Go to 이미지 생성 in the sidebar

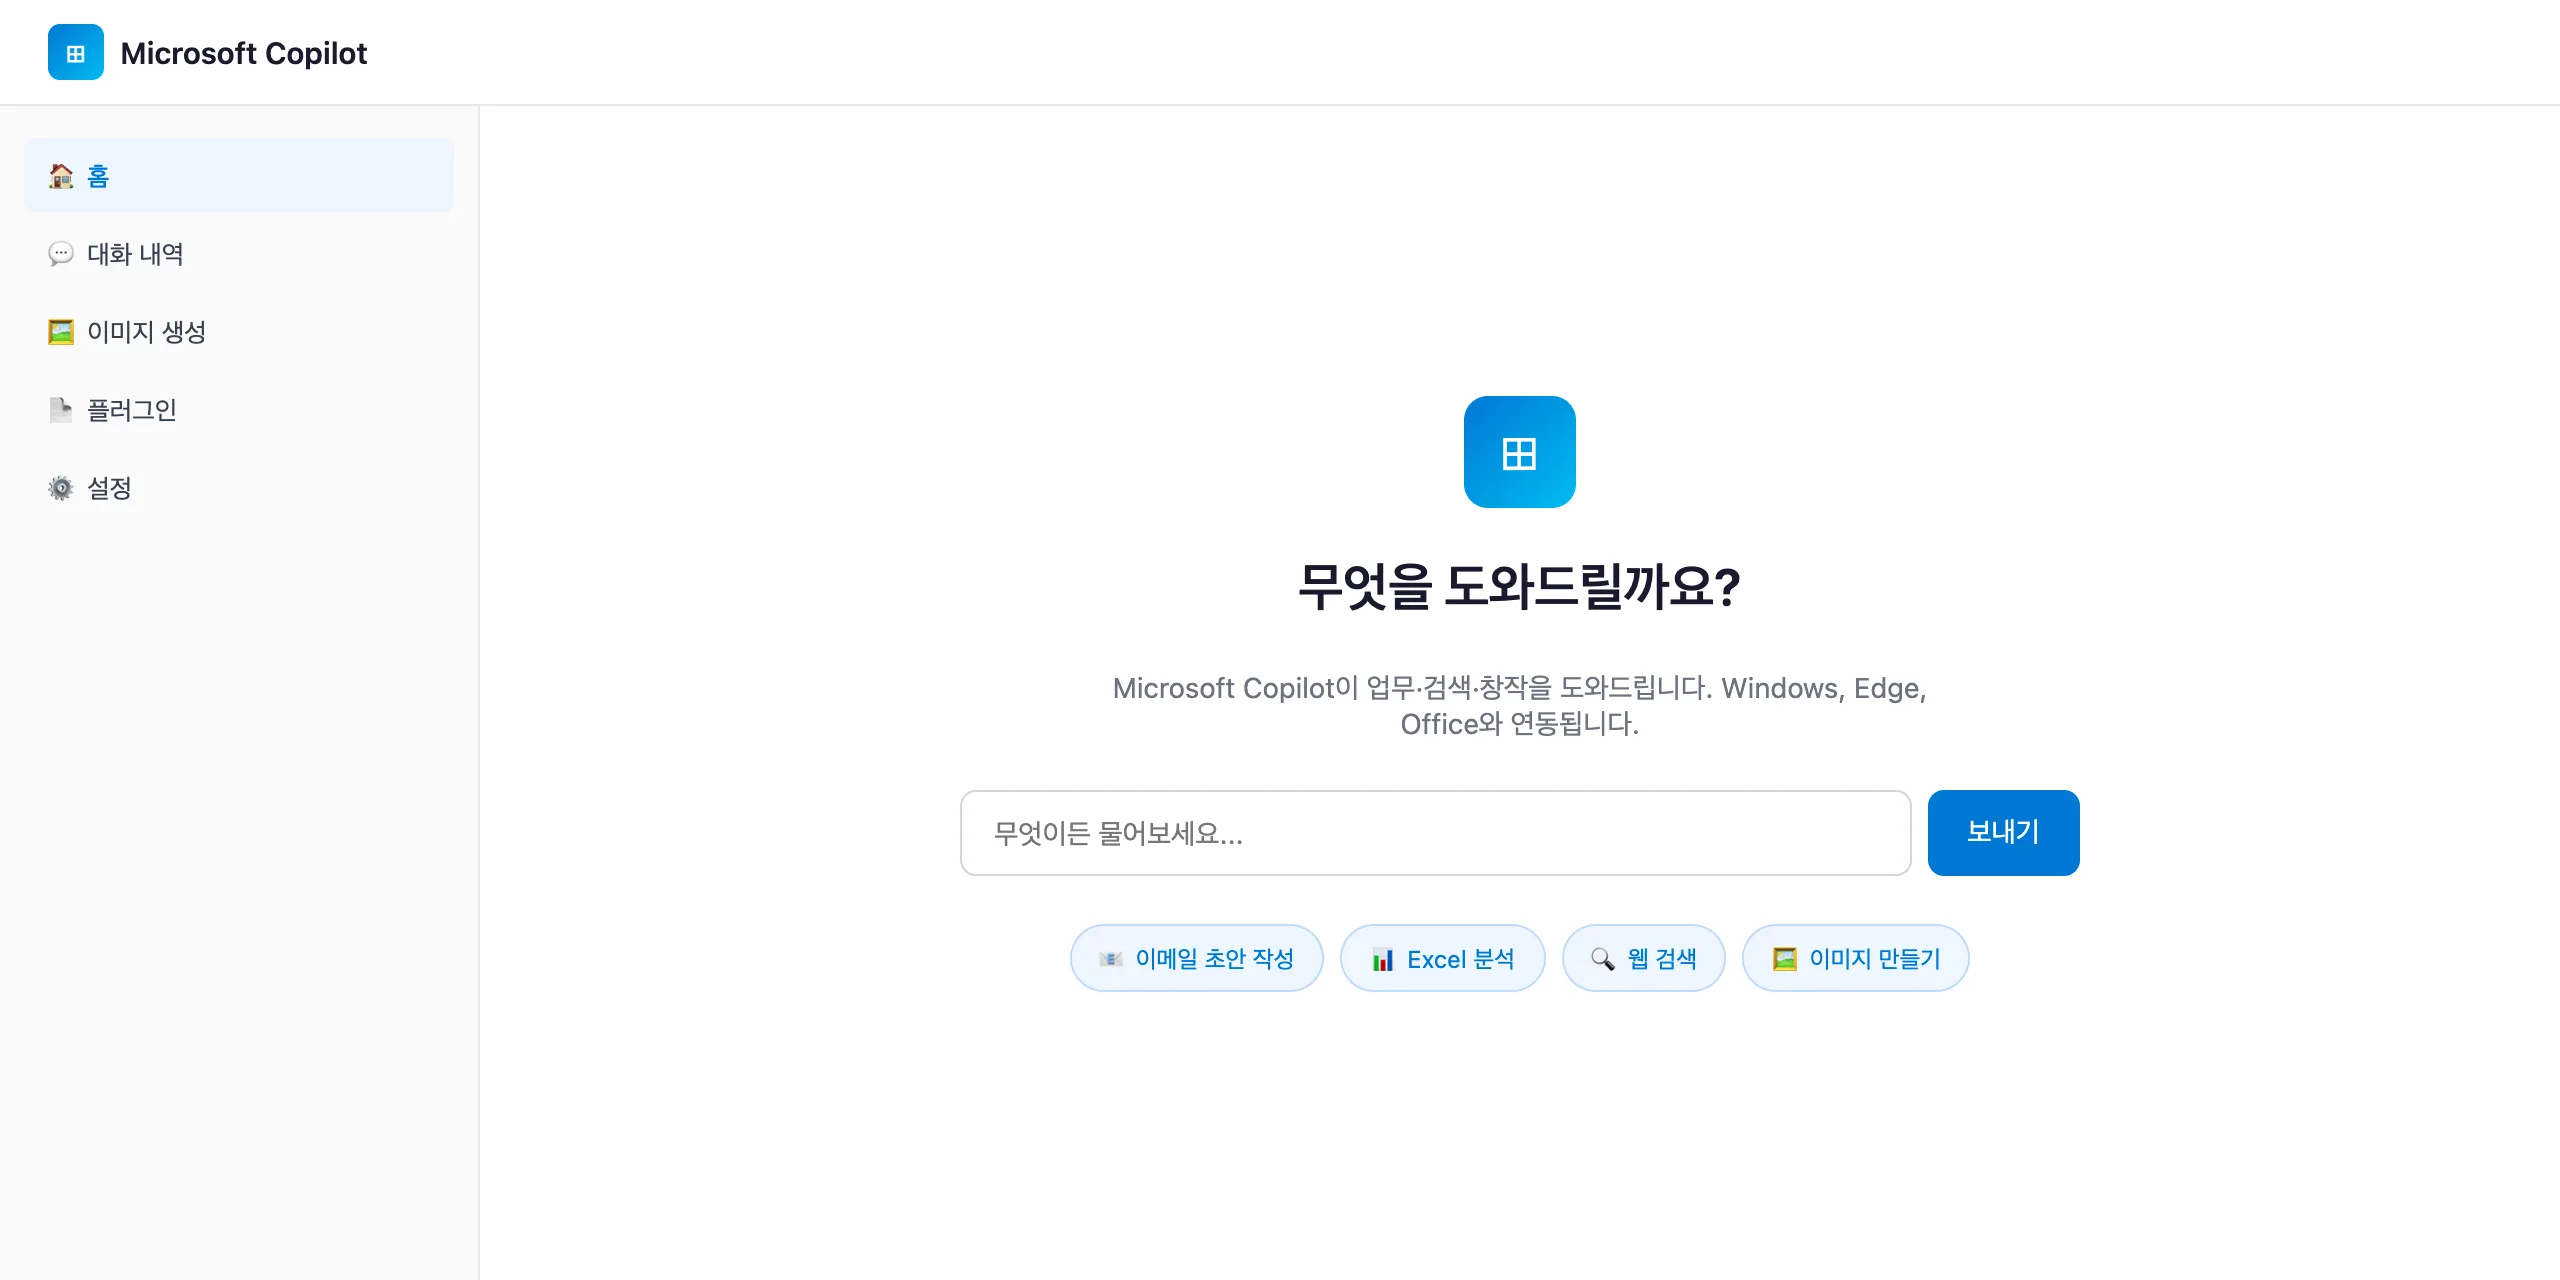(x=239, y=332)
